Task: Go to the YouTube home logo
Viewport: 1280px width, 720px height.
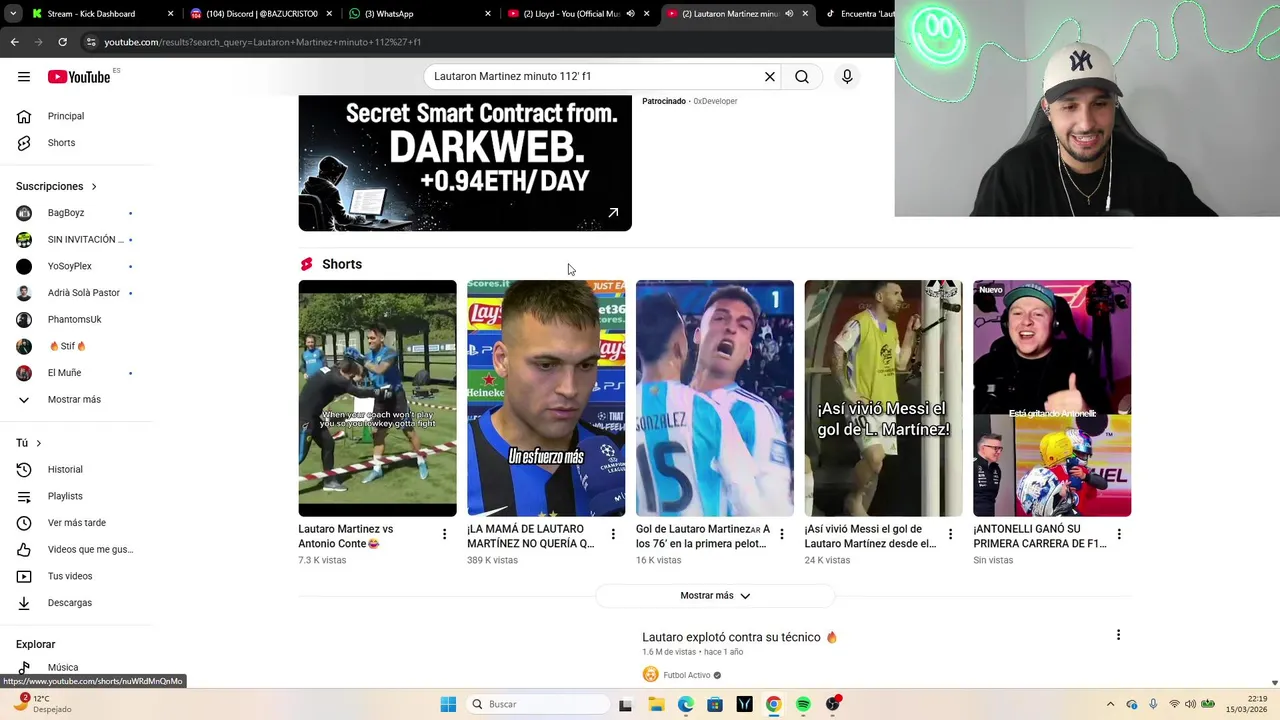Action: (x=79, y=77)
